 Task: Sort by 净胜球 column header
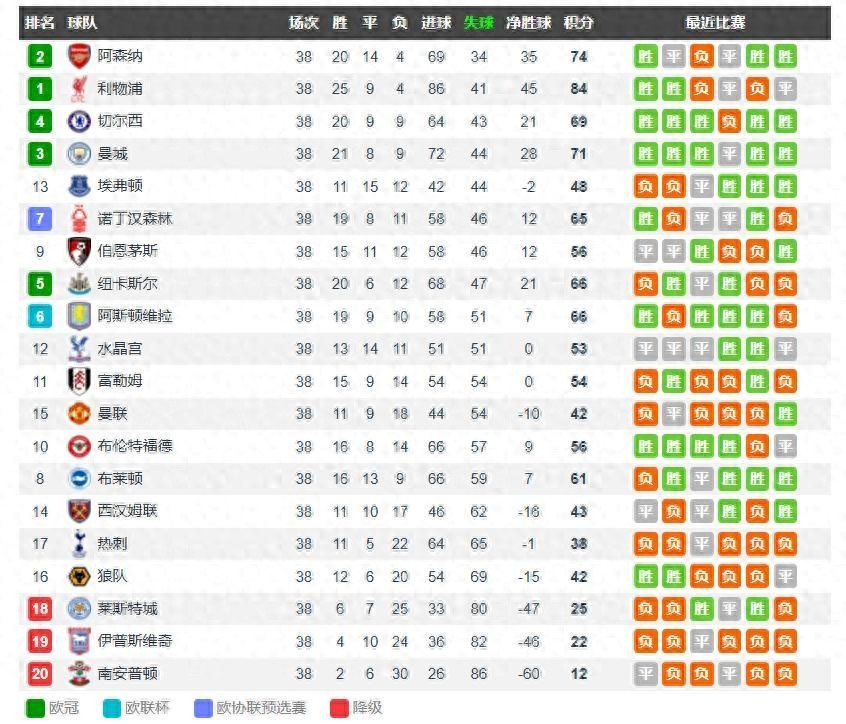529,23
